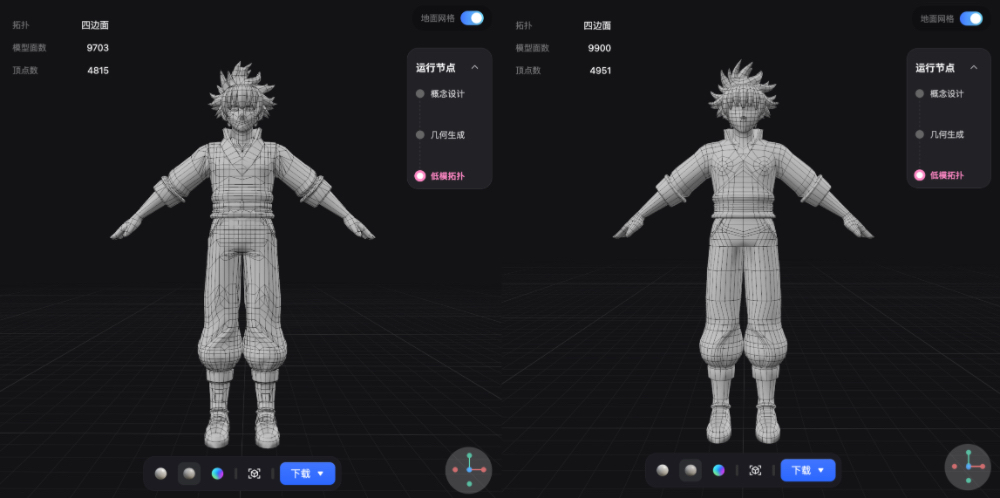Viewport: 1000px width, 498px height.
Task: Click focus/recenter icon in right viewer
Action: (x=755, y=470)
